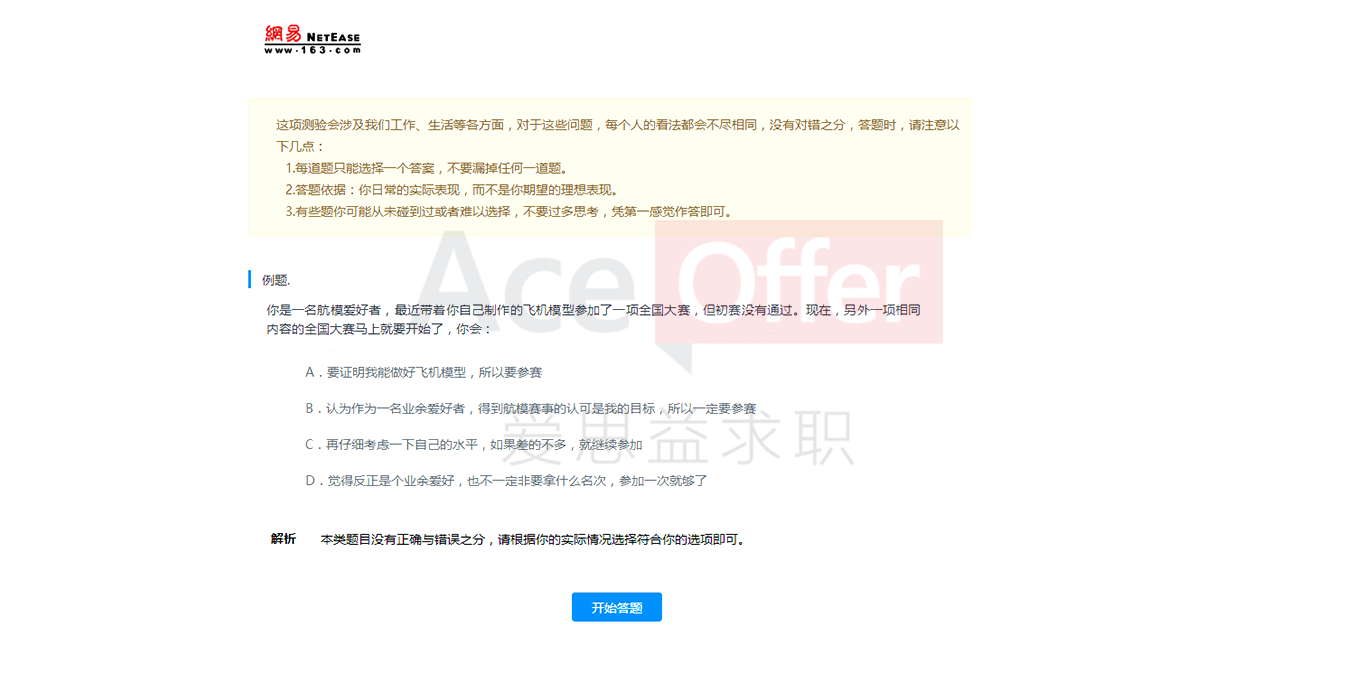The height and width of the screenshot is (682, 1349).
Task: Click the 解析 label
Action: point(283,539)
